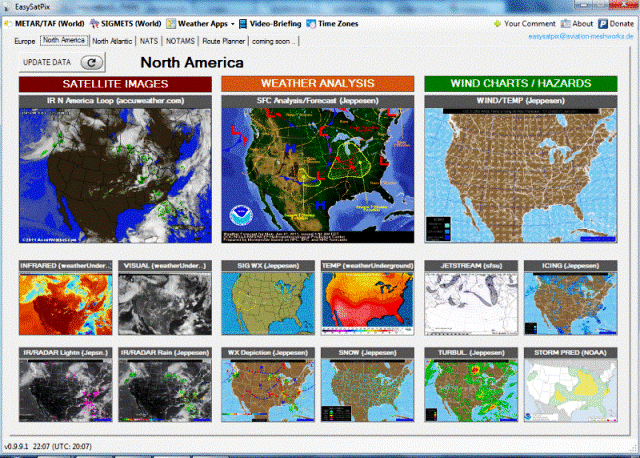Click the SATELLITE IMAGES red header
The width and height of the screenshot is (640, 458).
pos(115,84)
